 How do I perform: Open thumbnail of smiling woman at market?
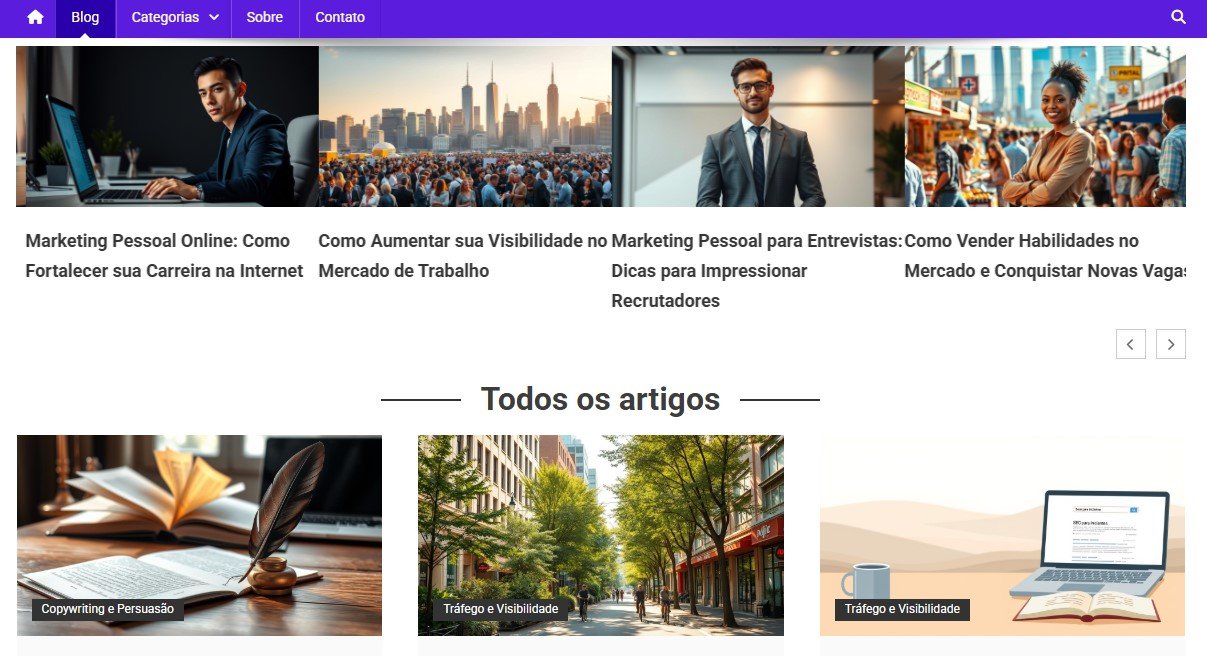(1045, 126)
